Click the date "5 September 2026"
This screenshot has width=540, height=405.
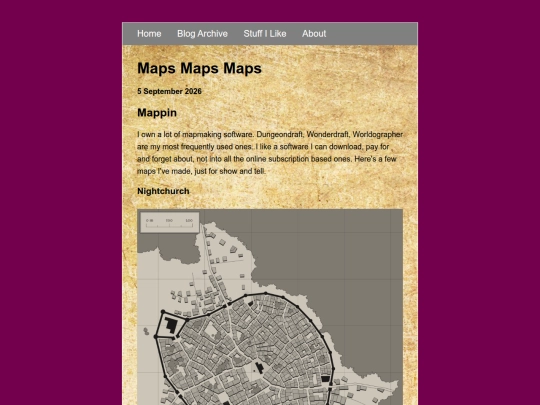point(169,91)
